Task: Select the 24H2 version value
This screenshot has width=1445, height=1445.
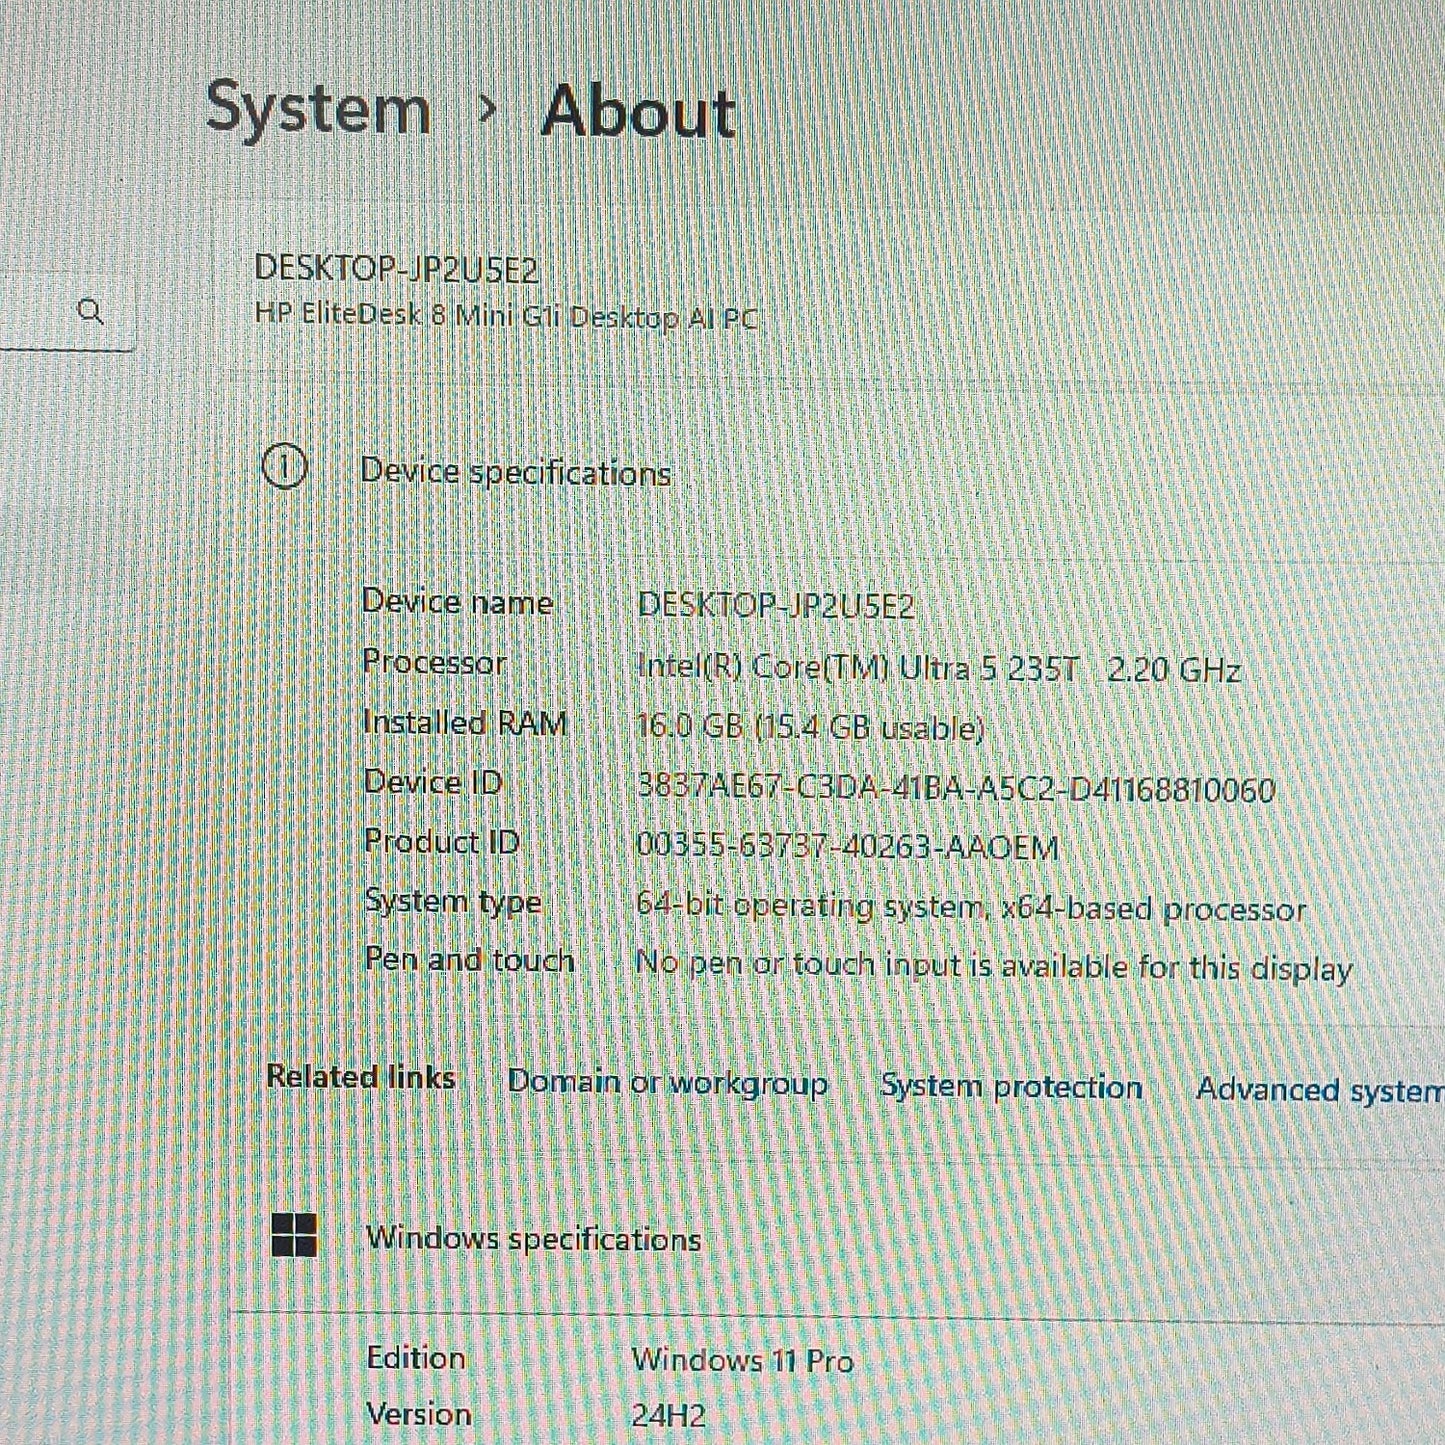Action: (x=668, y=1416)
